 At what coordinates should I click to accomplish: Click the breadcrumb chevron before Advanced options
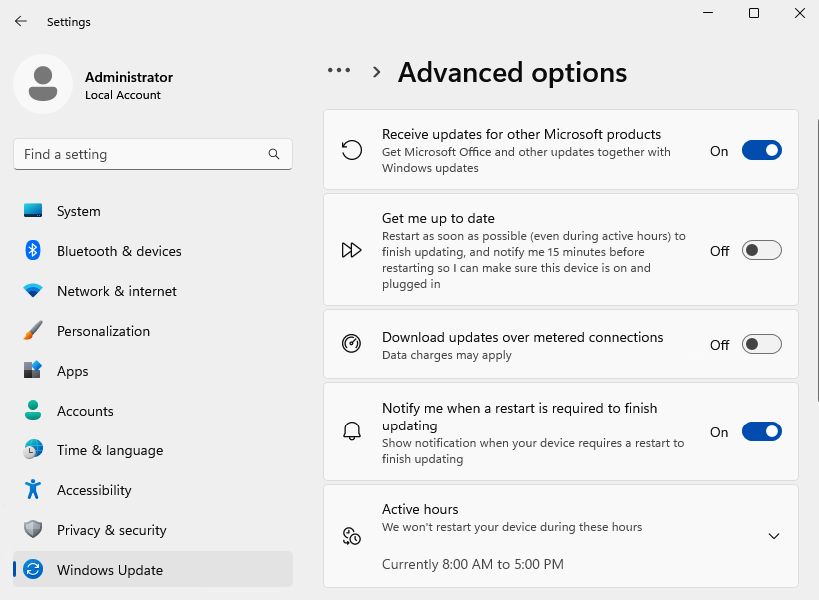tap(377, 71)
